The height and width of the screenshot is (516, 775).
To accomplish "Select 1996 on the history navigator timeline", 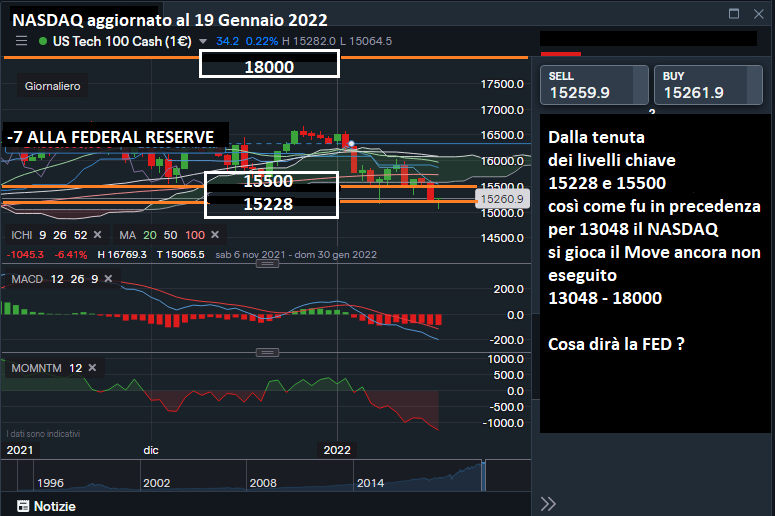I will (50, 483).
